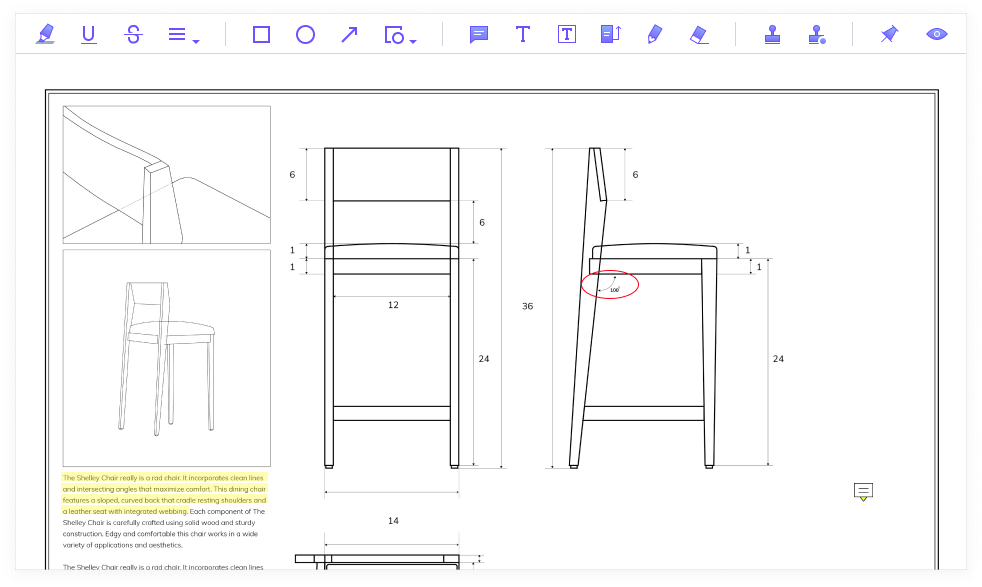Select the Circle shape tool
982x587 pixels.
(305, 34)
